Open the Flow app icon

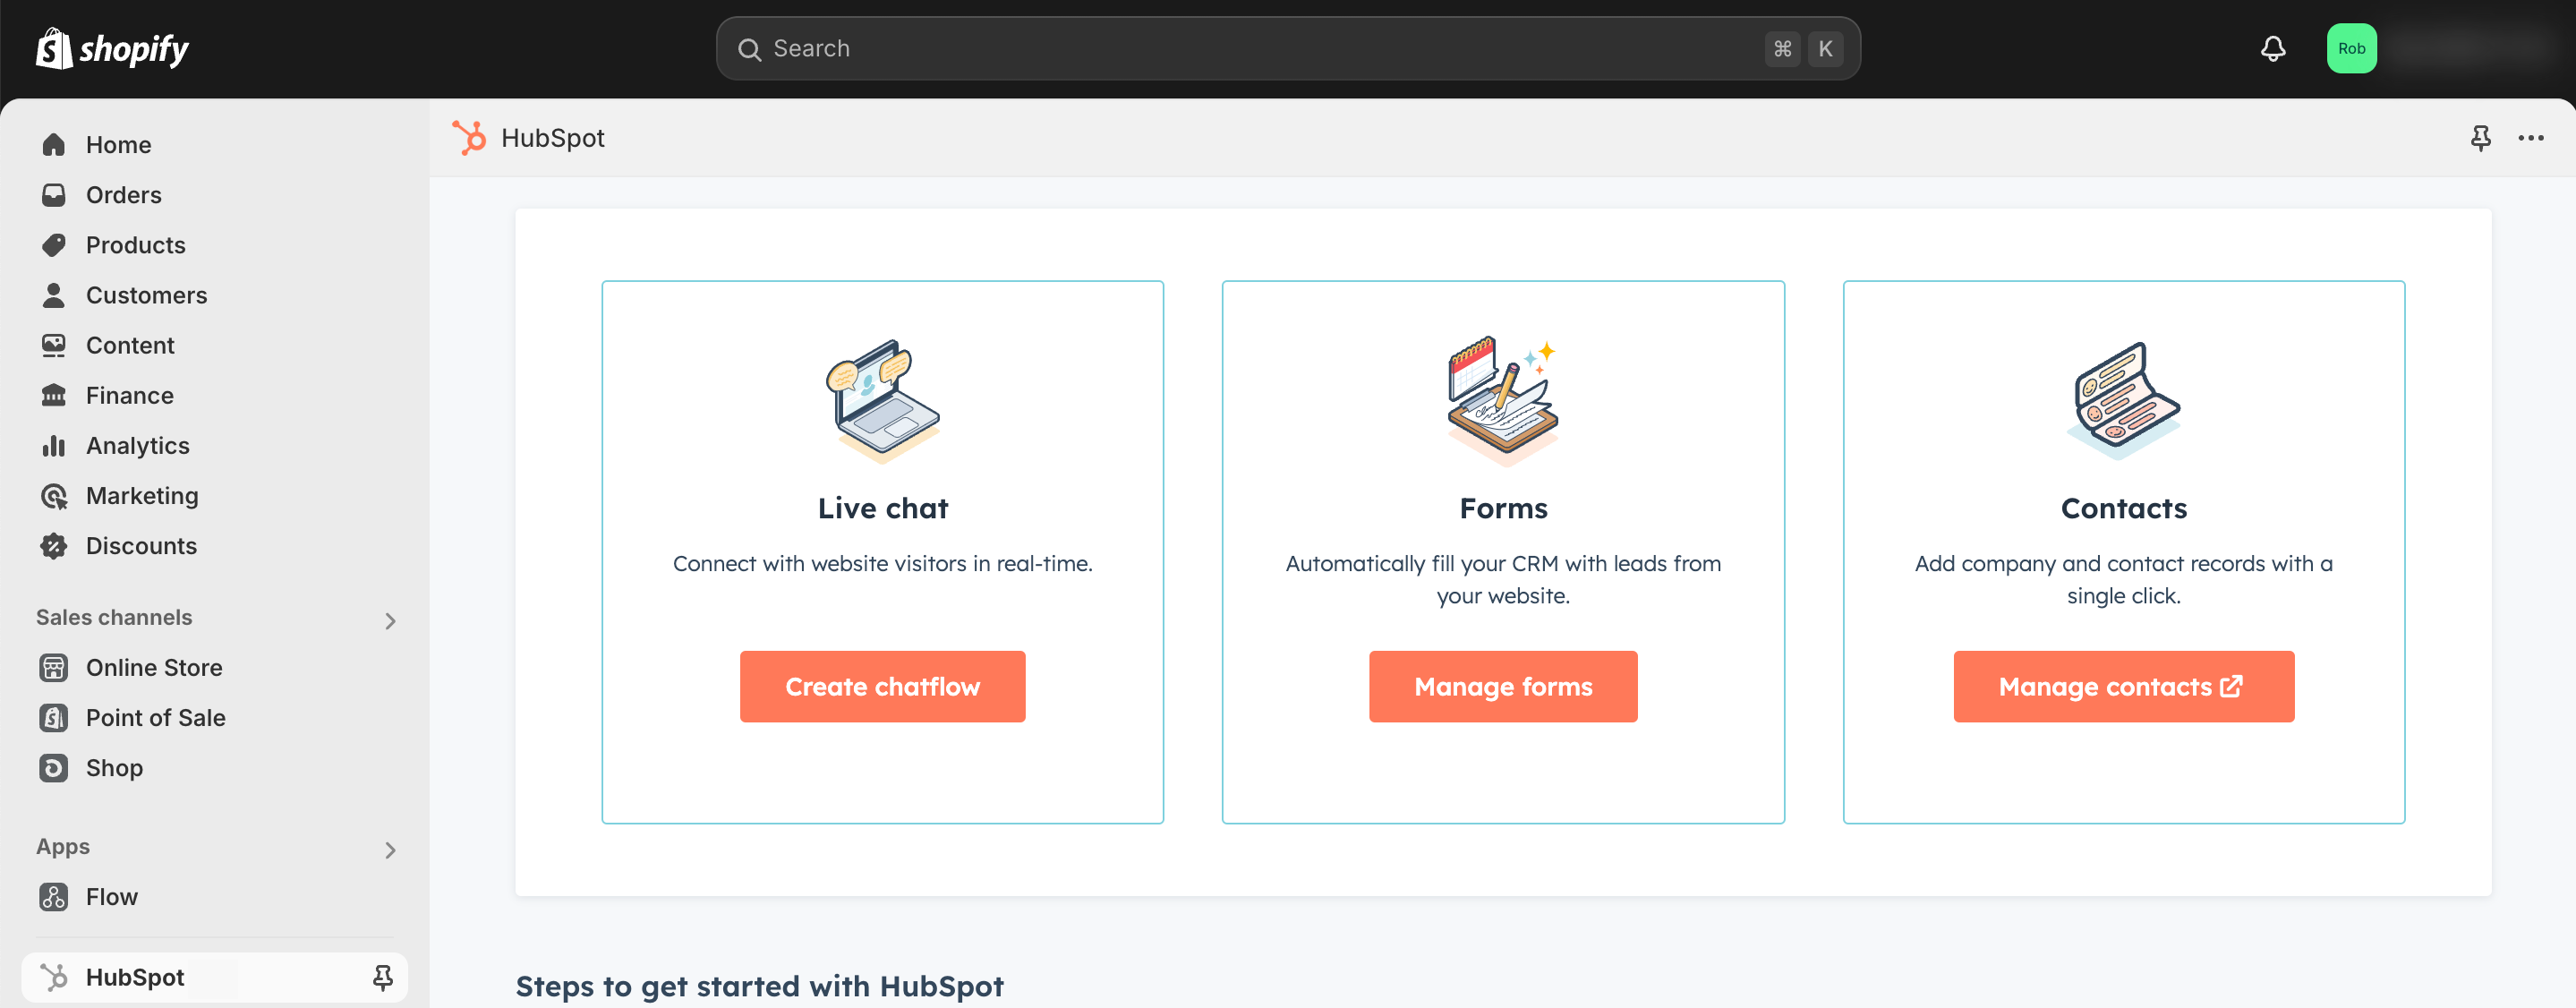coord(54,896)
